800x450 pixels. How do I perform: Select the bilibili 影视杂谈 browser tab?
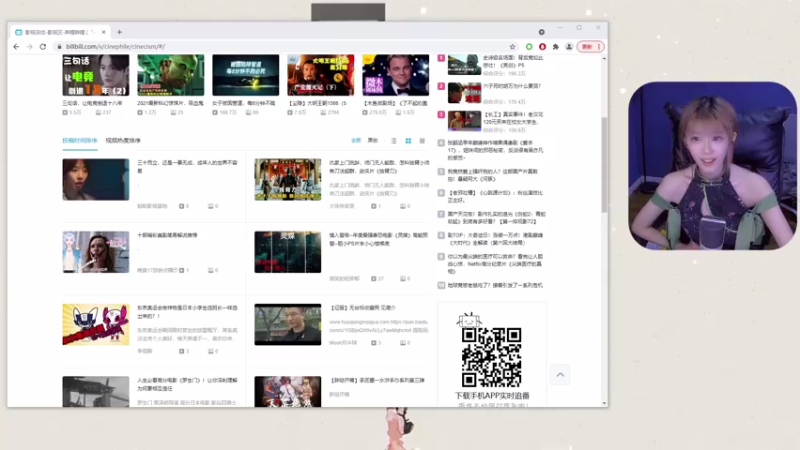point(59,32)
